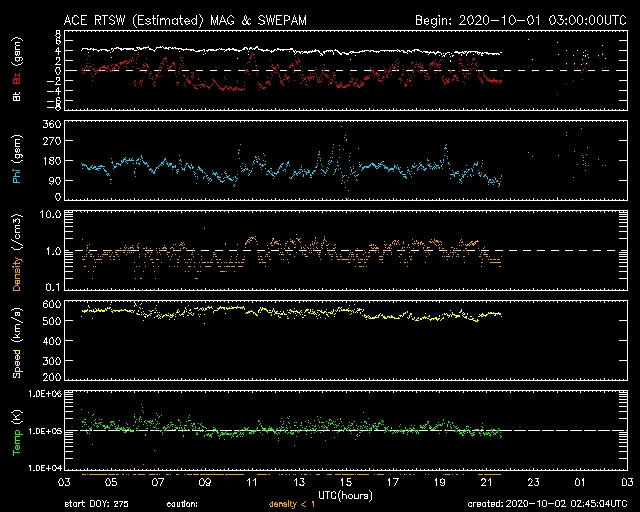Click the UTC(hours) axis caption

click(x=346, y=493)
